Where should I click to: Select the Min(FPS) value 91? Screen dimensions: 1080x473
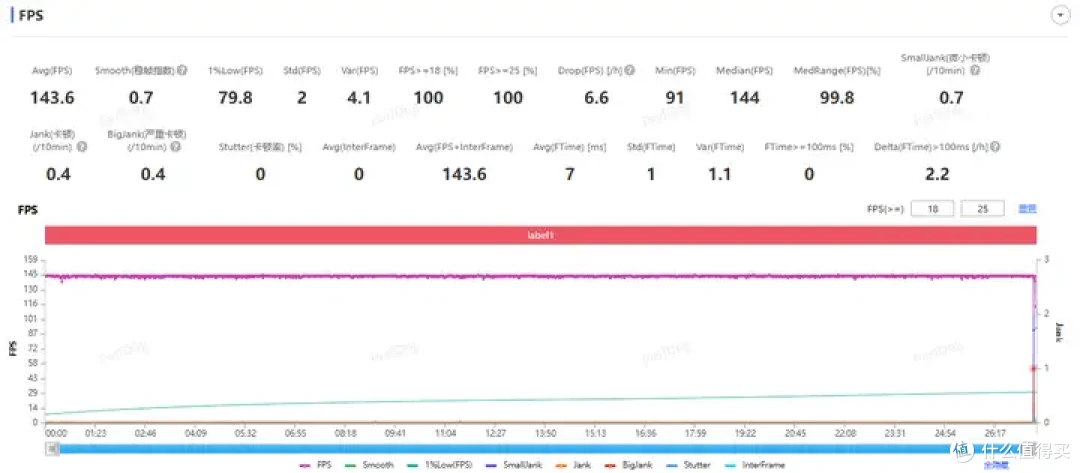675,98
